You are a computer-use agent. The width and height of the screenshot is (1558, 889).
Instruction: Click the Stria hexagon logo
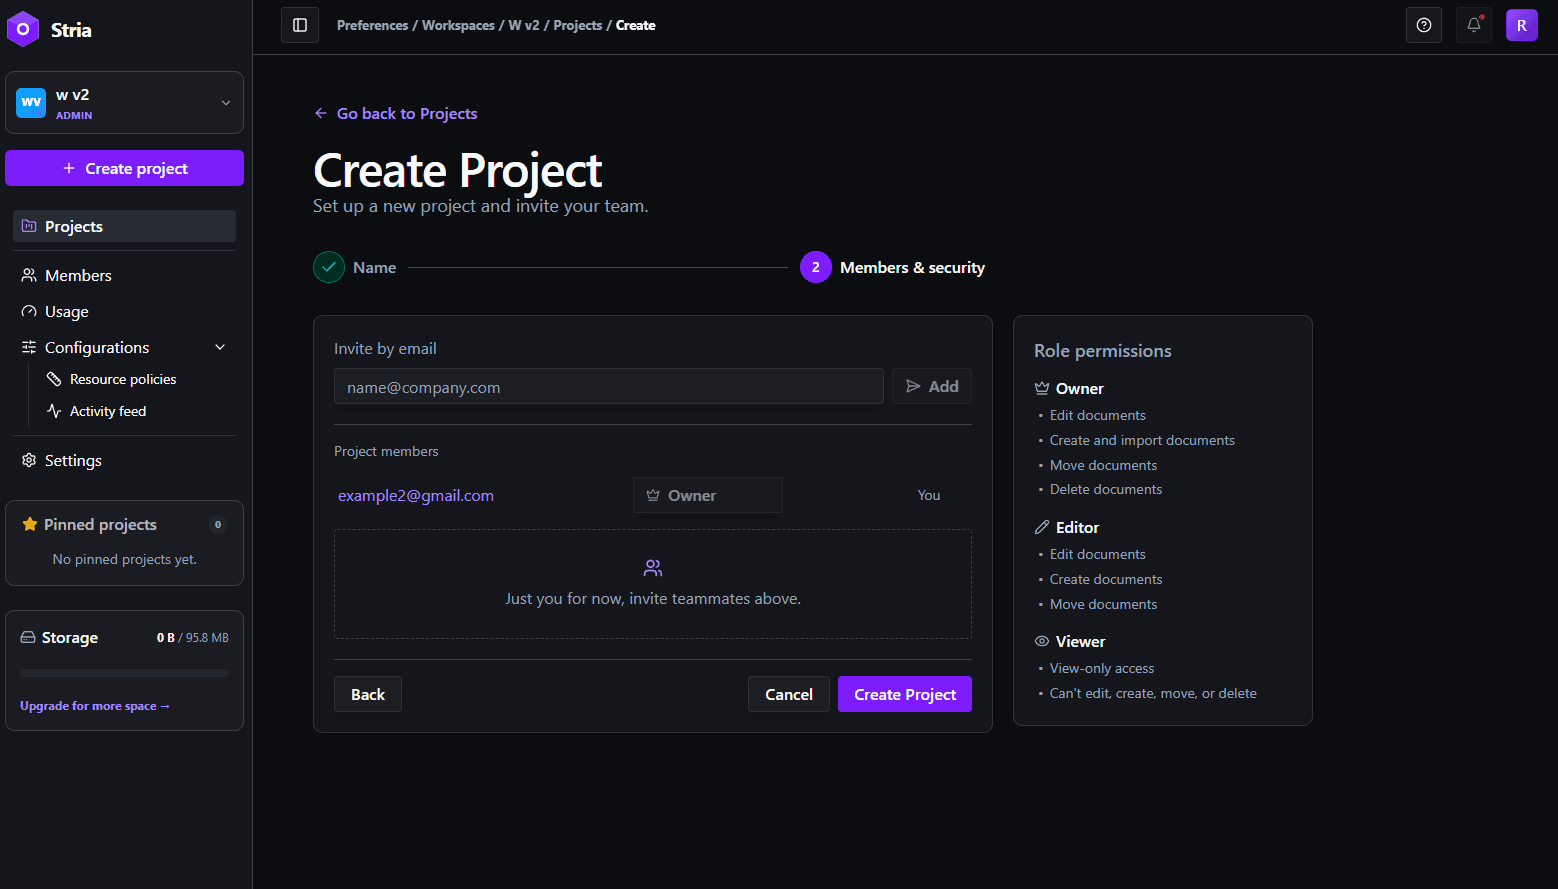[23, 29]
